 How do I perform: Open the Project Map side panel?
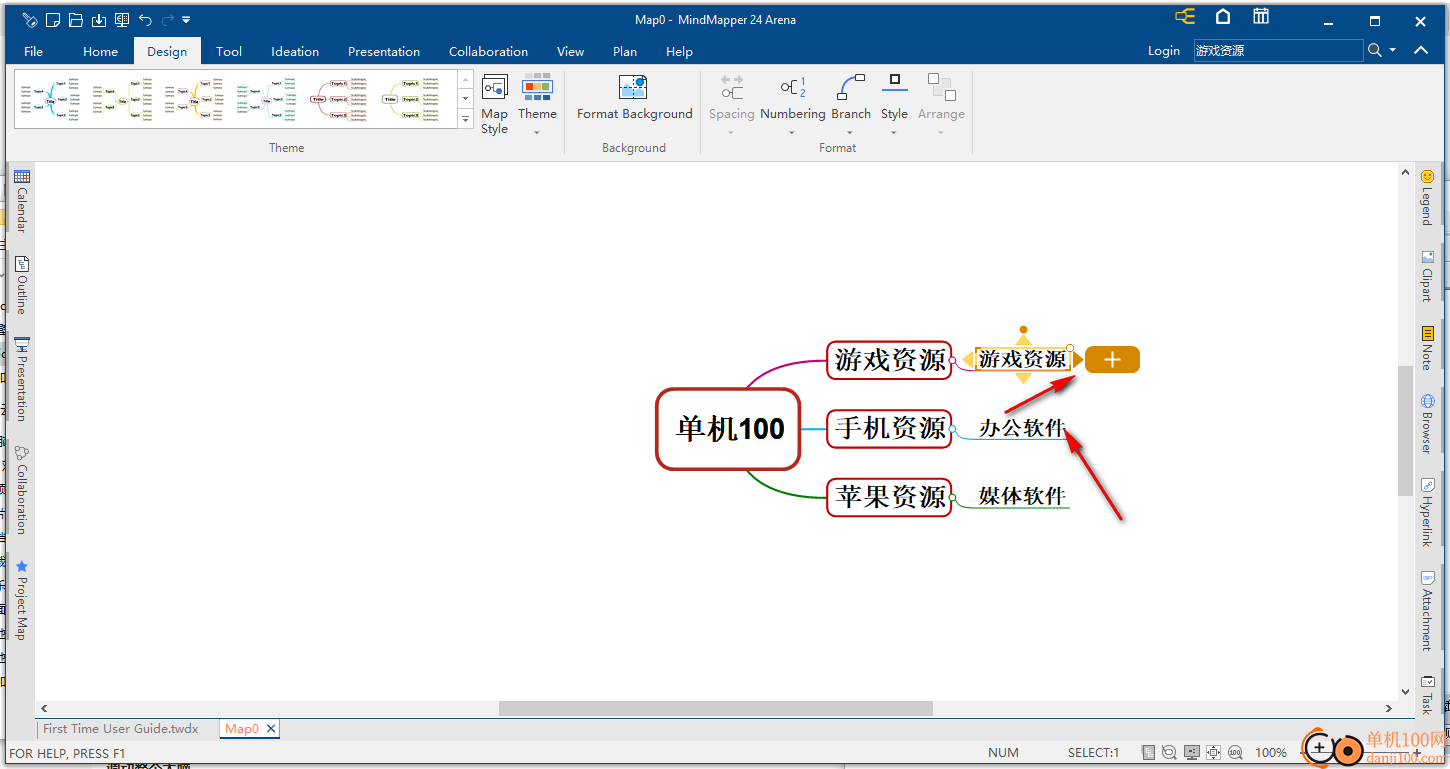coord(21,600)
